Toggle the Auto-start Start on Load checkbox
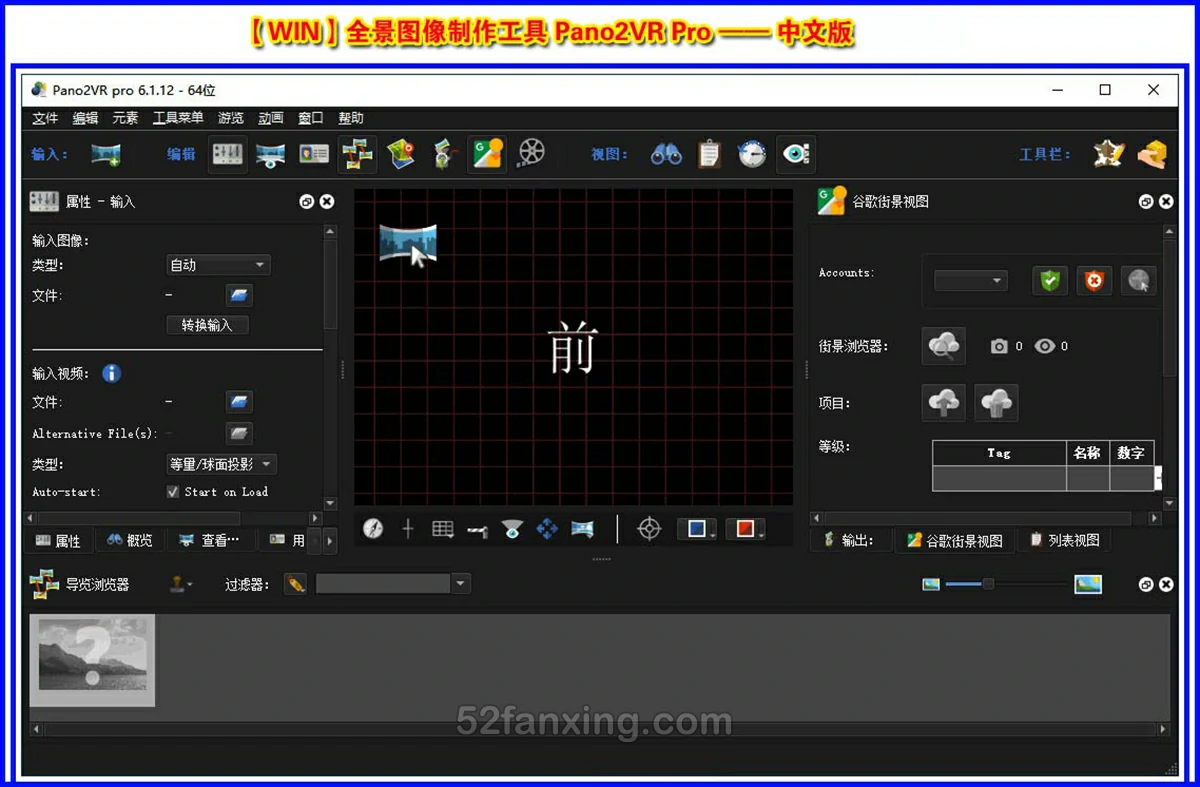The width and height of the screenshot is (1200, 787). coord(173,492)
